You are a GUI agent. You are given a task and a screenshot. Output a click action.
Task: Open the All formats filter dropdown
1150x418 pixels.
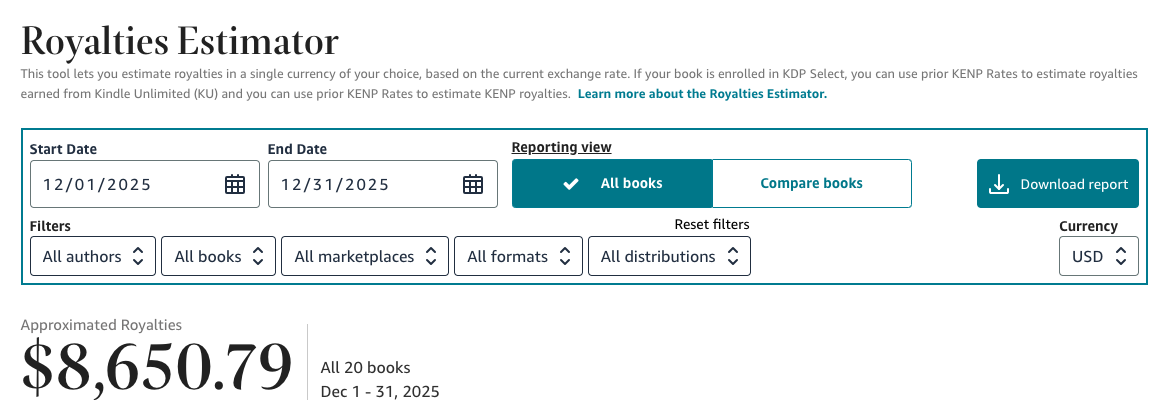click(518, 257)
